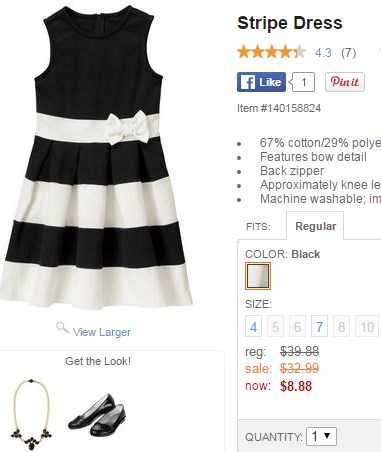
Task: Open the (7) reviews count
Action: tap(349, 53)
